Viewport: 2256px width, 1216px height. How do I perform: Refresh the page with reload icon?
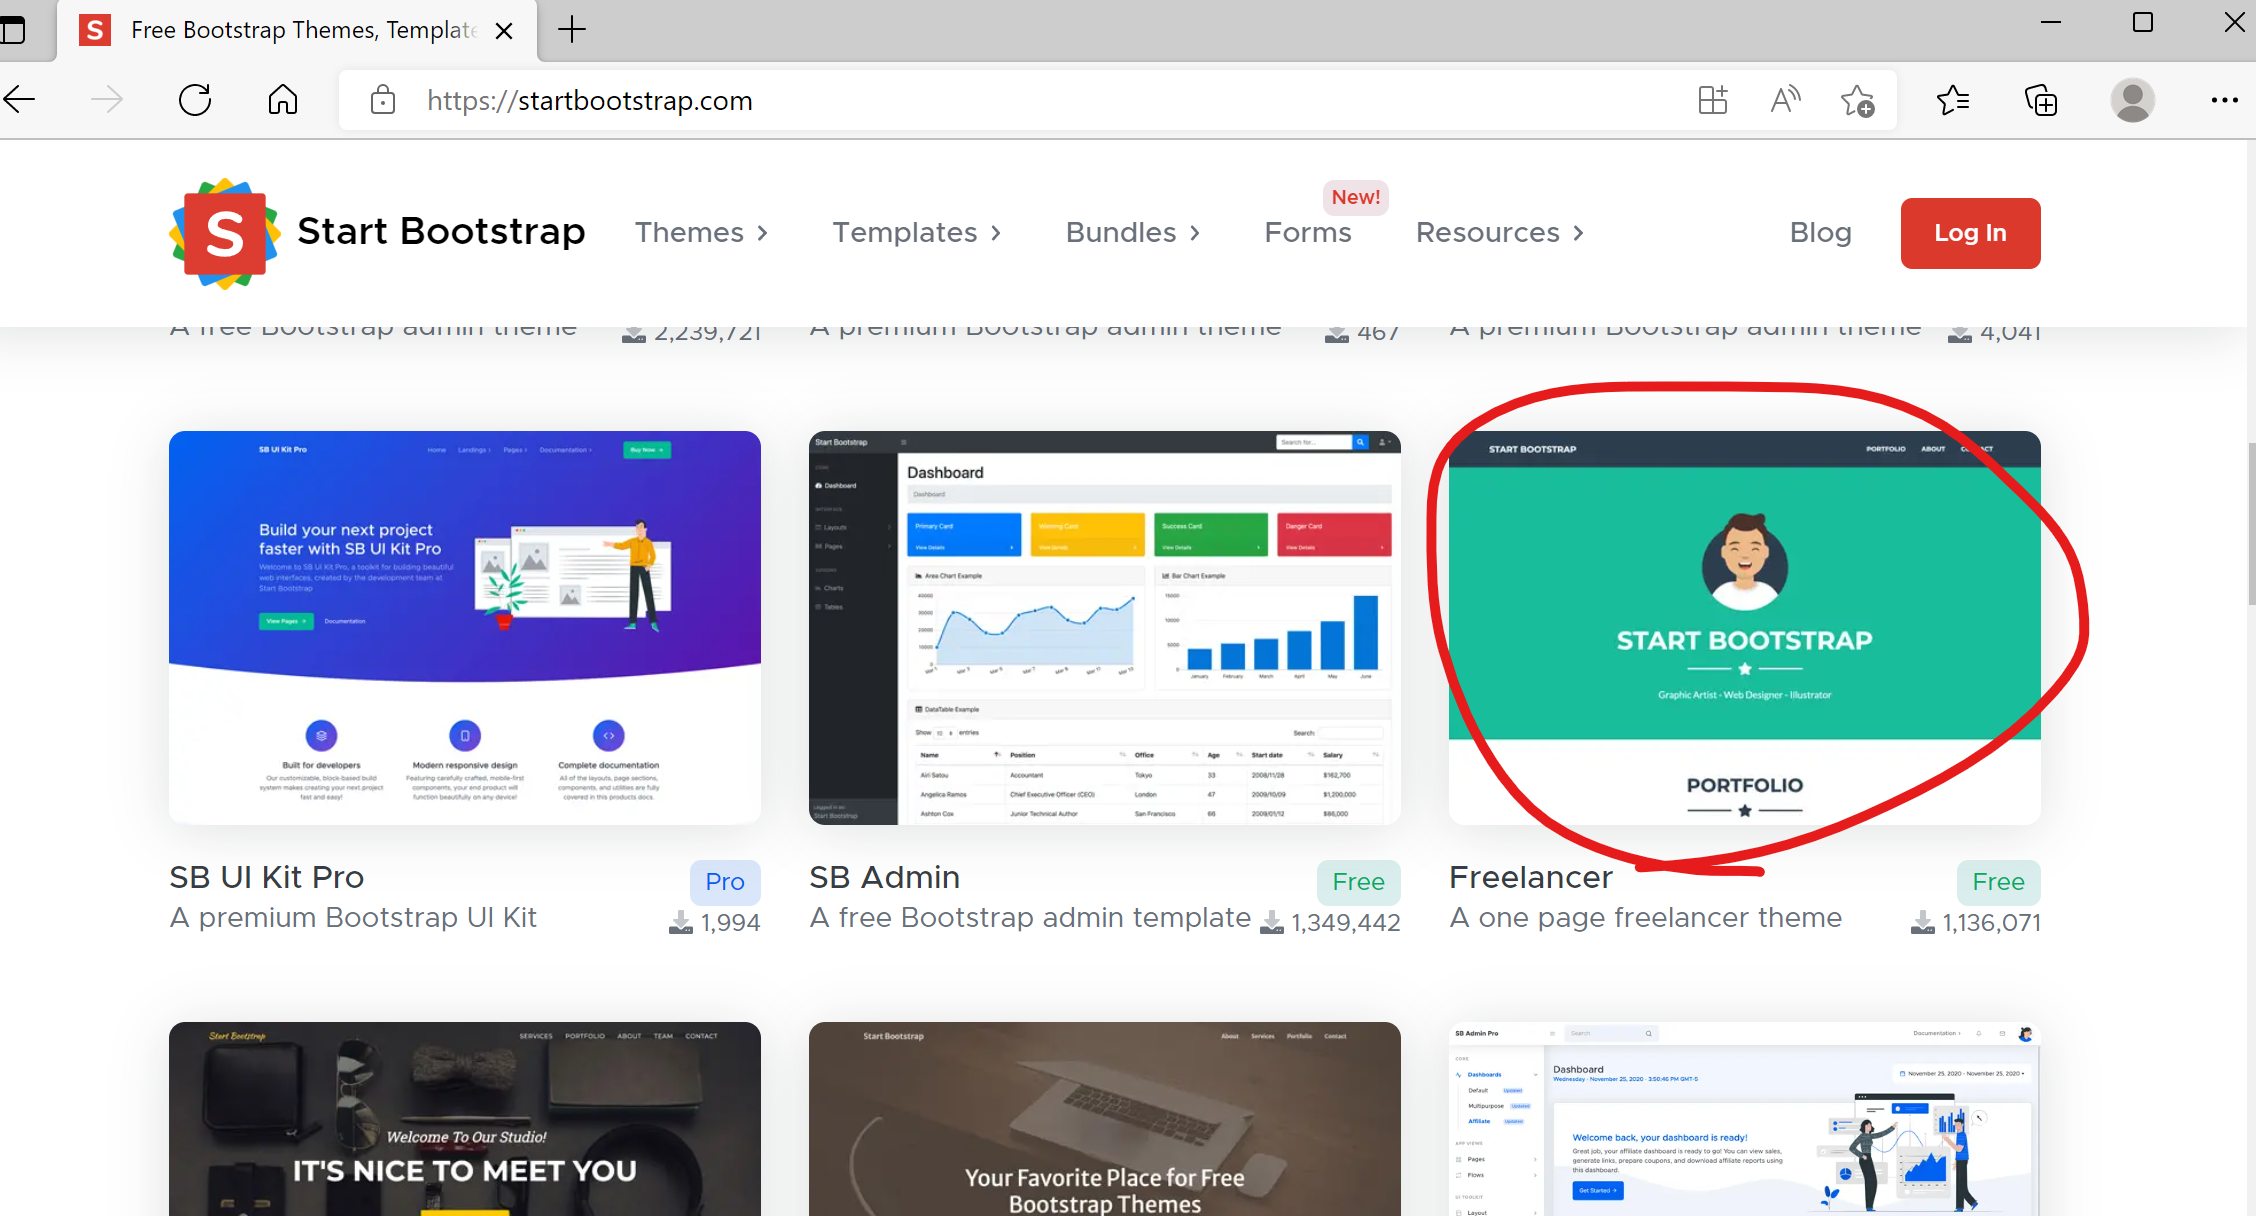[x=195, y=100]
